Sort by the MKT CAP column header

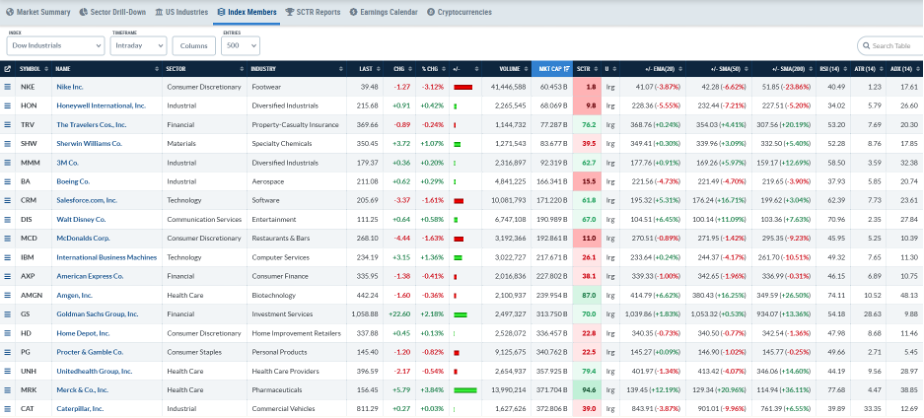[552, 69]
